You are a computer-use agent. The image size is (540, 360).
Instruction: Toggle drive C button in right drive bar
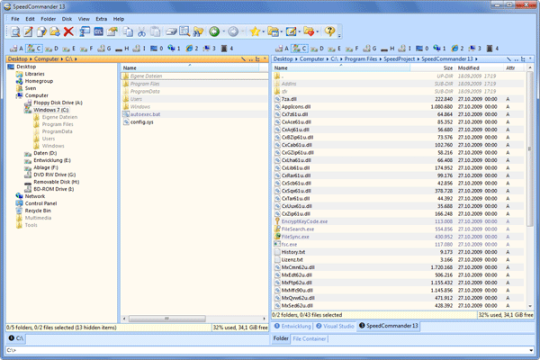point(299,49)
